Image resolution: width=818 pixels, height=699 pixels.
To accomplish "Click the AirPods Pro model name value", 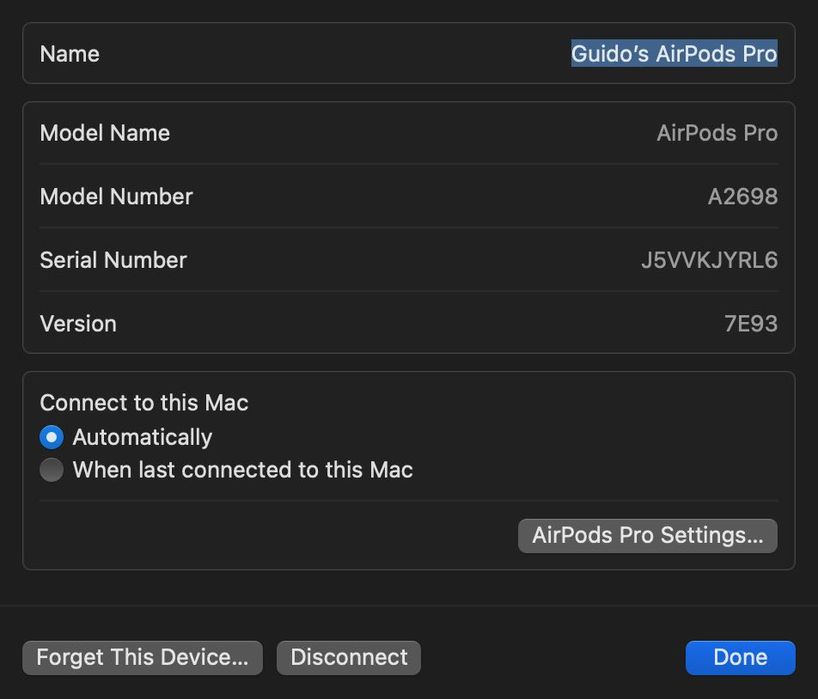I will [x=717, y=133].
